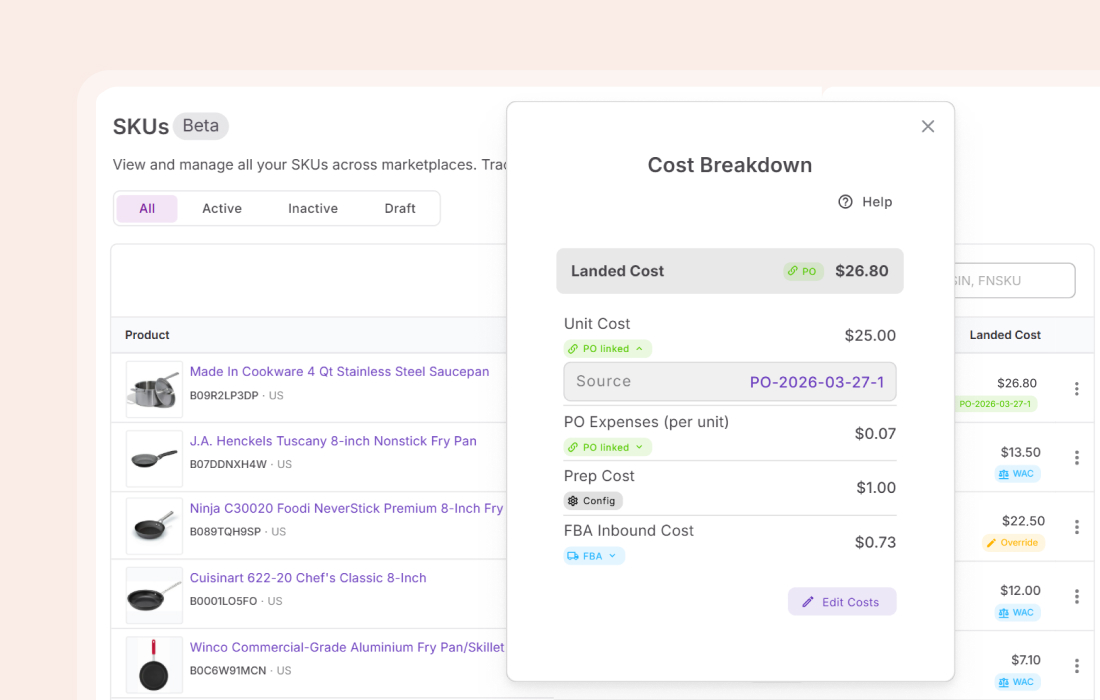Screen dimensions: 1100x700
Task: Expand the PO linked dropdown under PO Expenses
Action: point(607,447)
